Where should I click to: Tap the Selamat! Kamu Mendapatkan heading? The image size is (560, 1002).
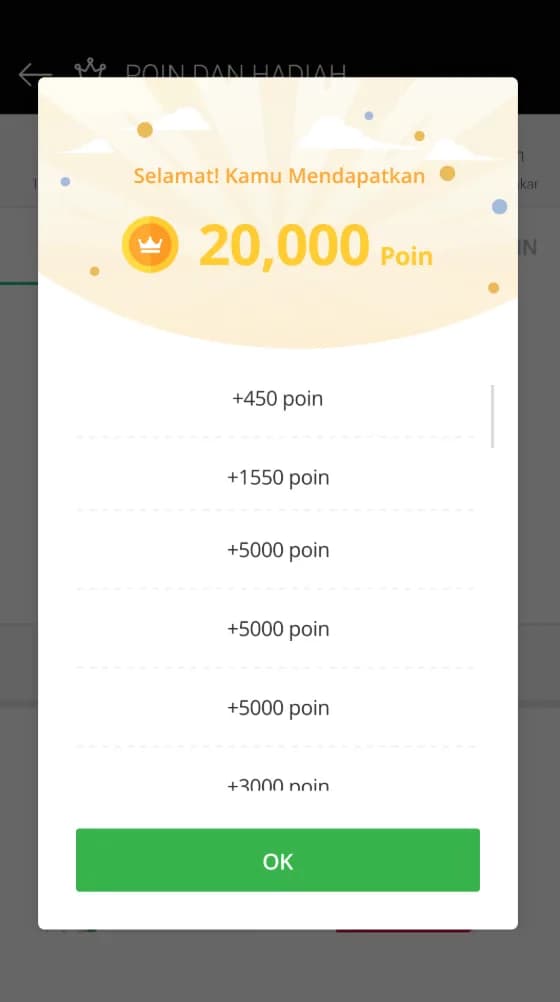pos(279,176)
